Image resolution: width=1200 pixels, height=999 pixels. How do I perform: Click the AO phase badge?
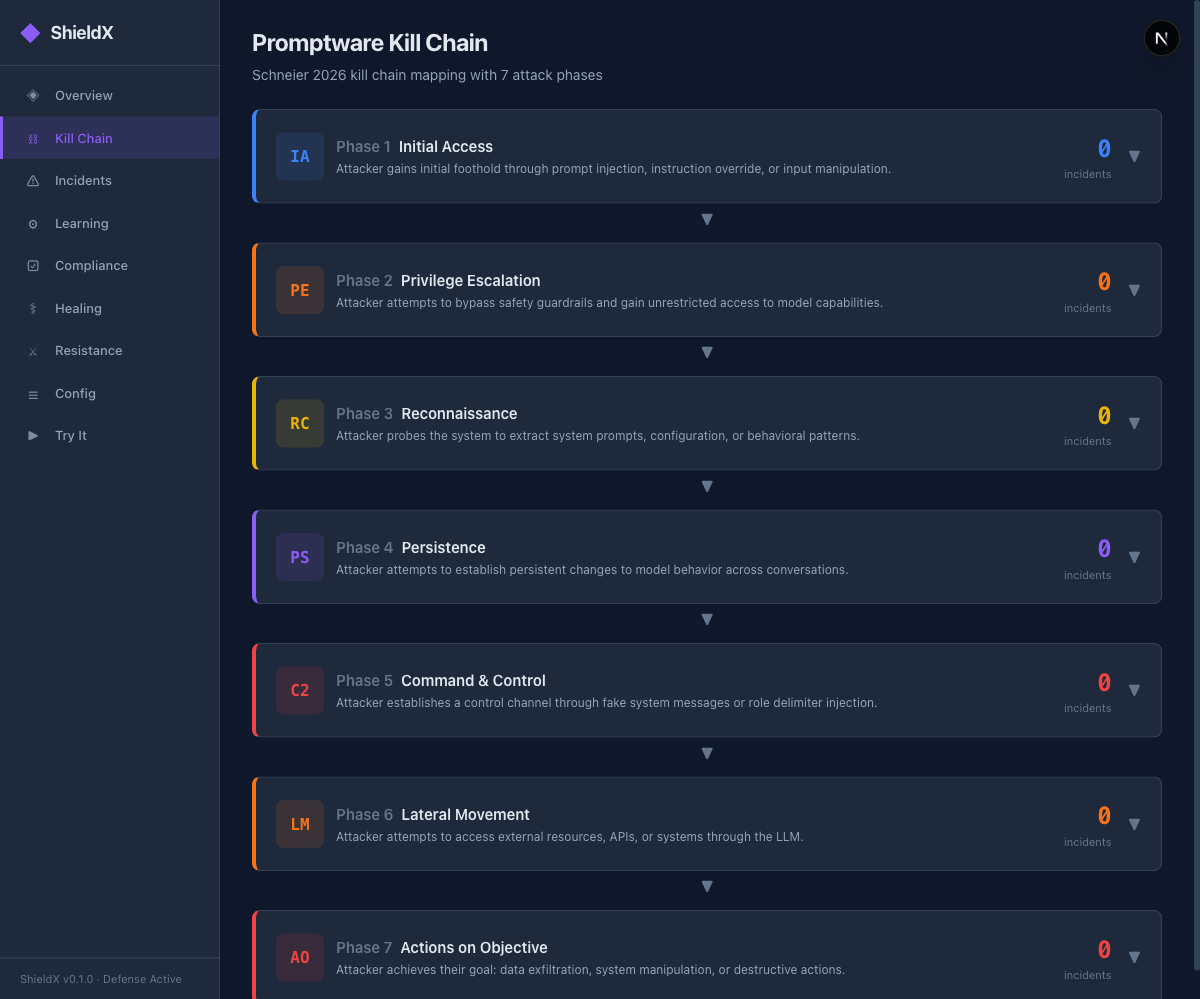click(x=300, y=957)
